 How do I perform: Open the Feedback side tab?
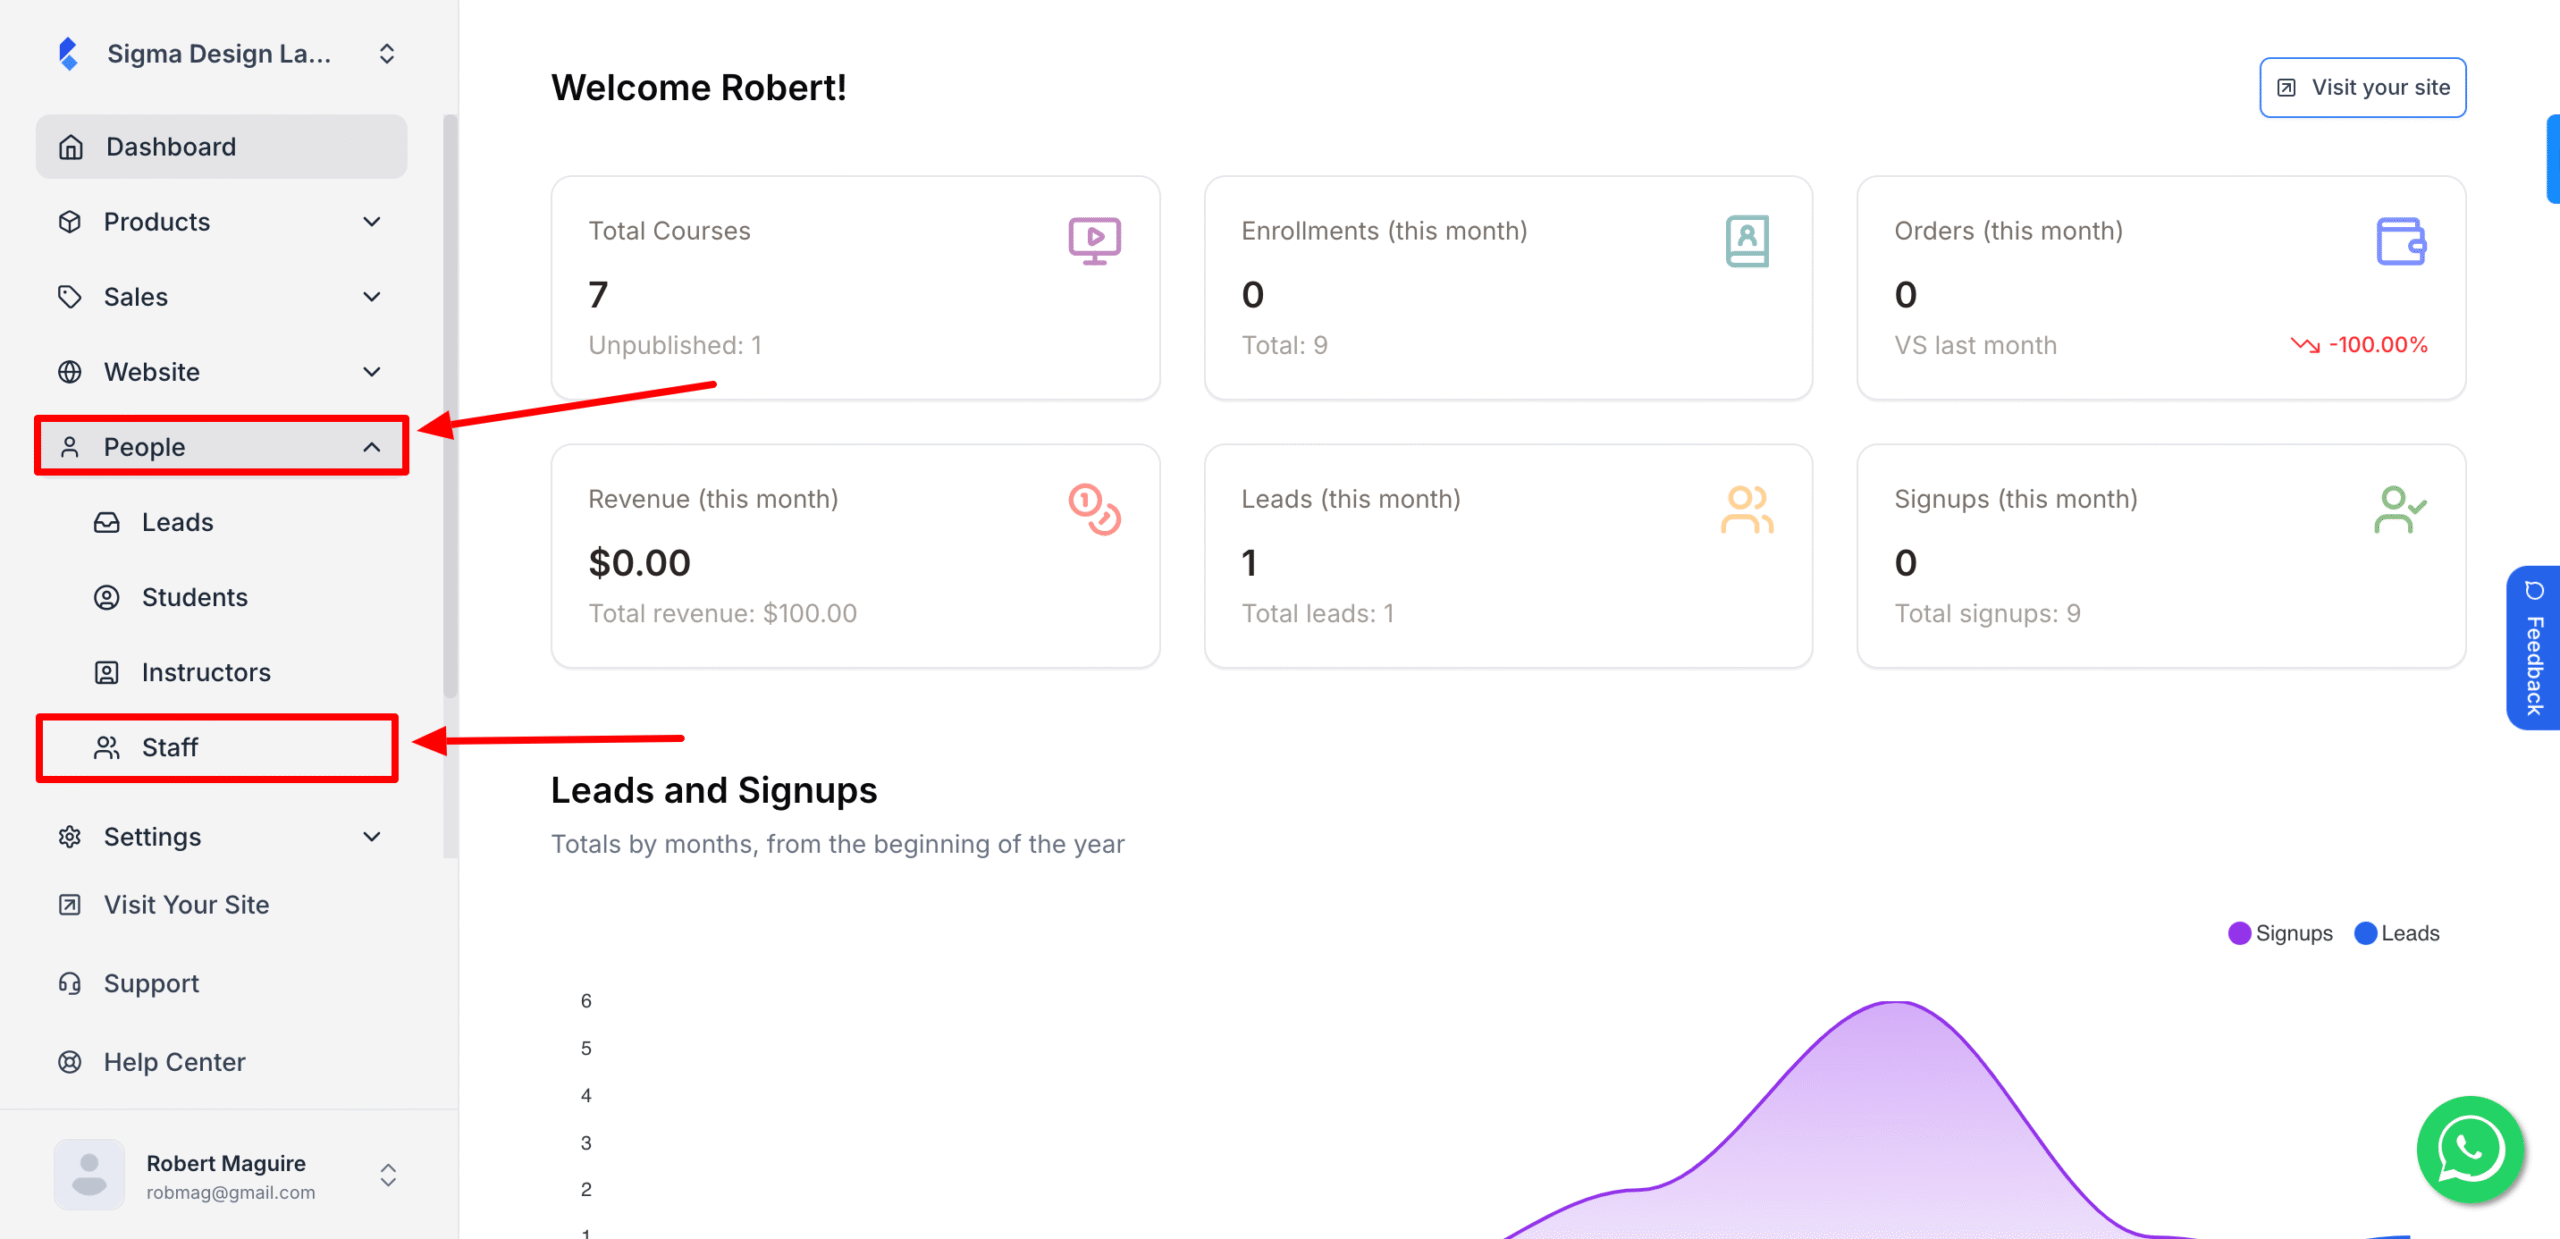(2533, 648)
